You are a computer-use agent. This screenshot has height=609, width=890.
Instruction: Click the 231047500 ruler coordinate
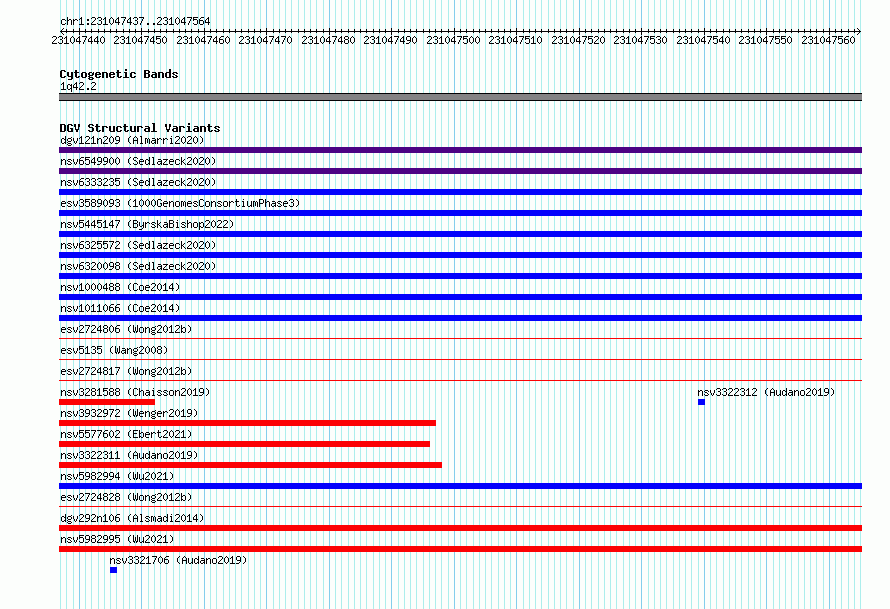pos(453,40)
